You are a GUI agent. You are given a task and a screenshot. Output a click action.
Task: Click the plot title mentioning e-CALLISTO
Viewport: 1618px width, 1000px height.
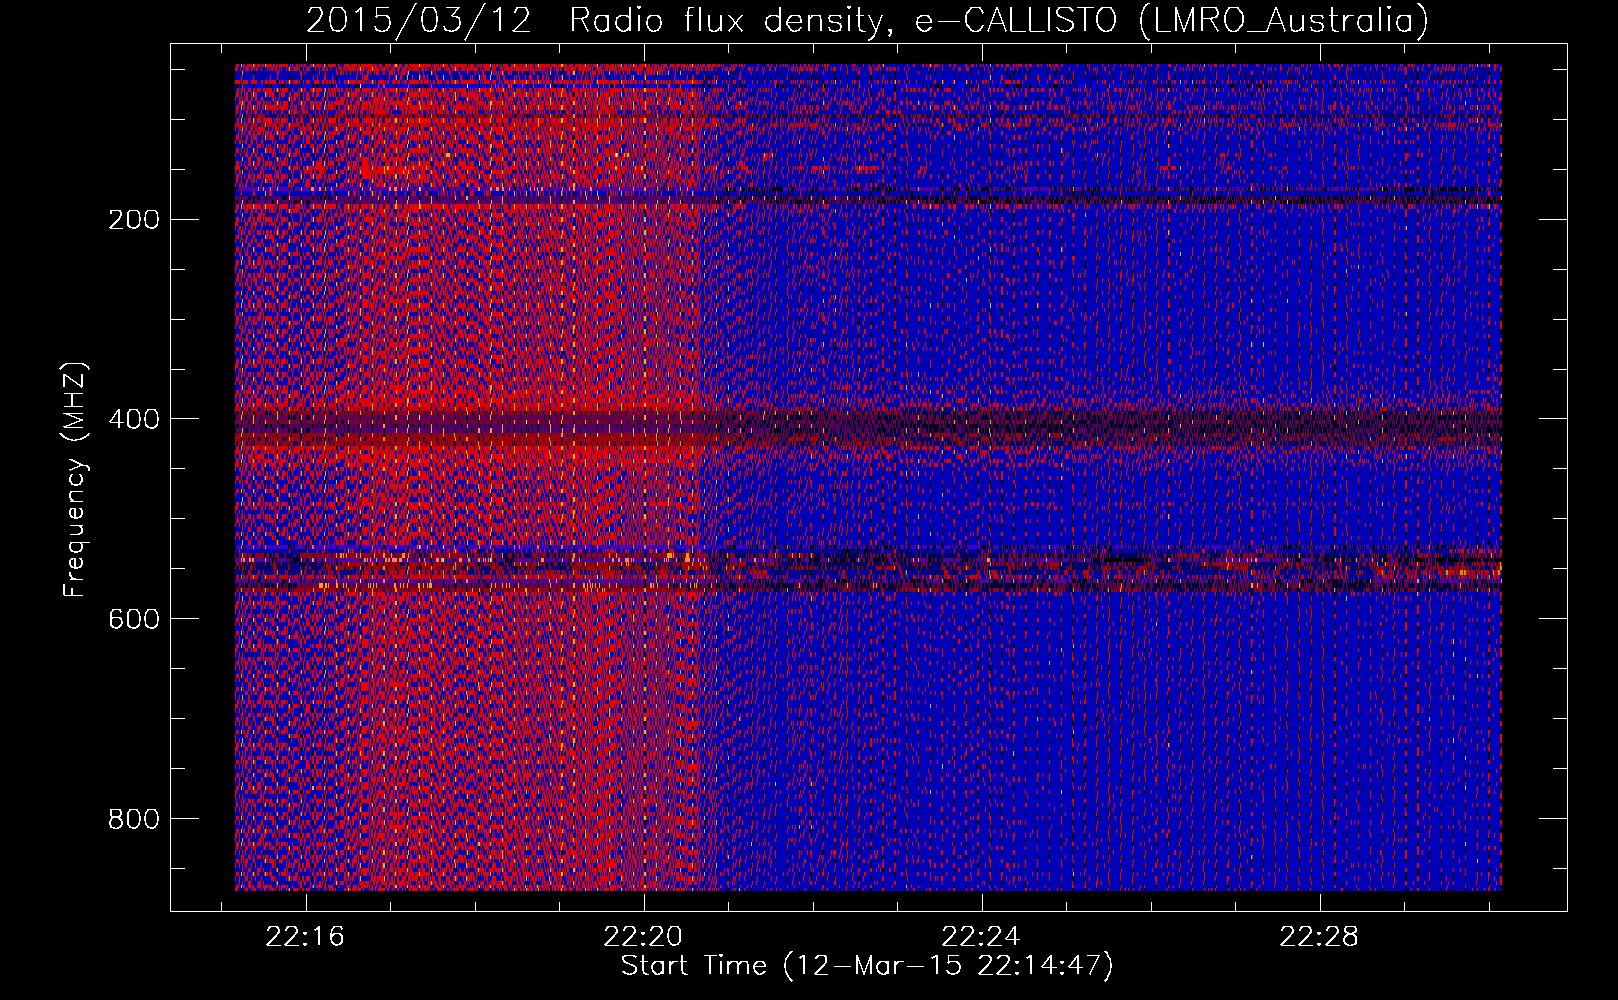point(866,21)
